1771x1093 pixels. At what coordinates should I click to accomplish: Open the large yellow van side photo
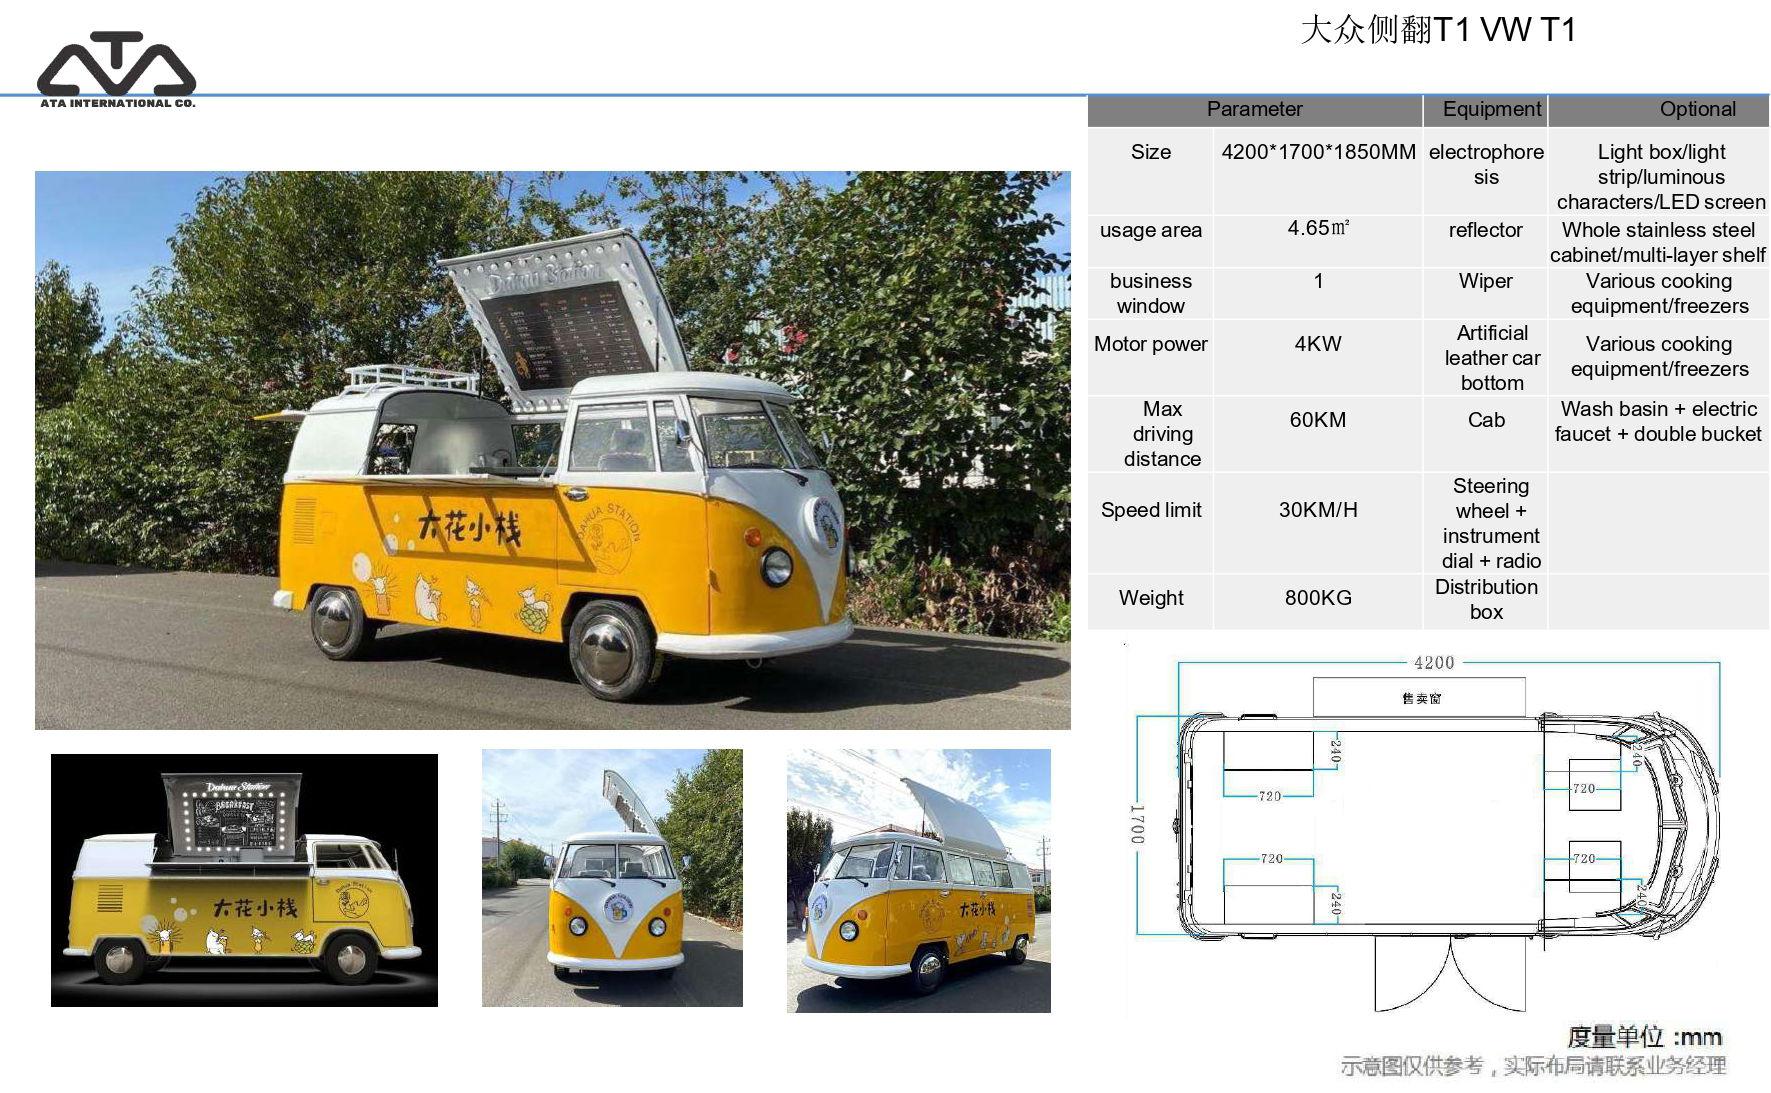[x=552, y=450]
